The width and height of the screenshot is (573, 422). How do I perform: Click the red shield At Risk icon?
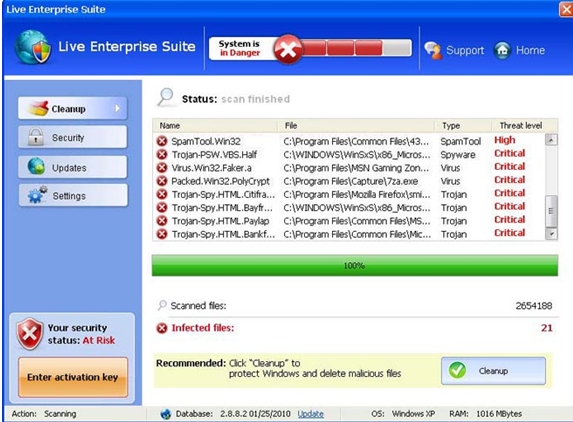(x=29, y=334)
